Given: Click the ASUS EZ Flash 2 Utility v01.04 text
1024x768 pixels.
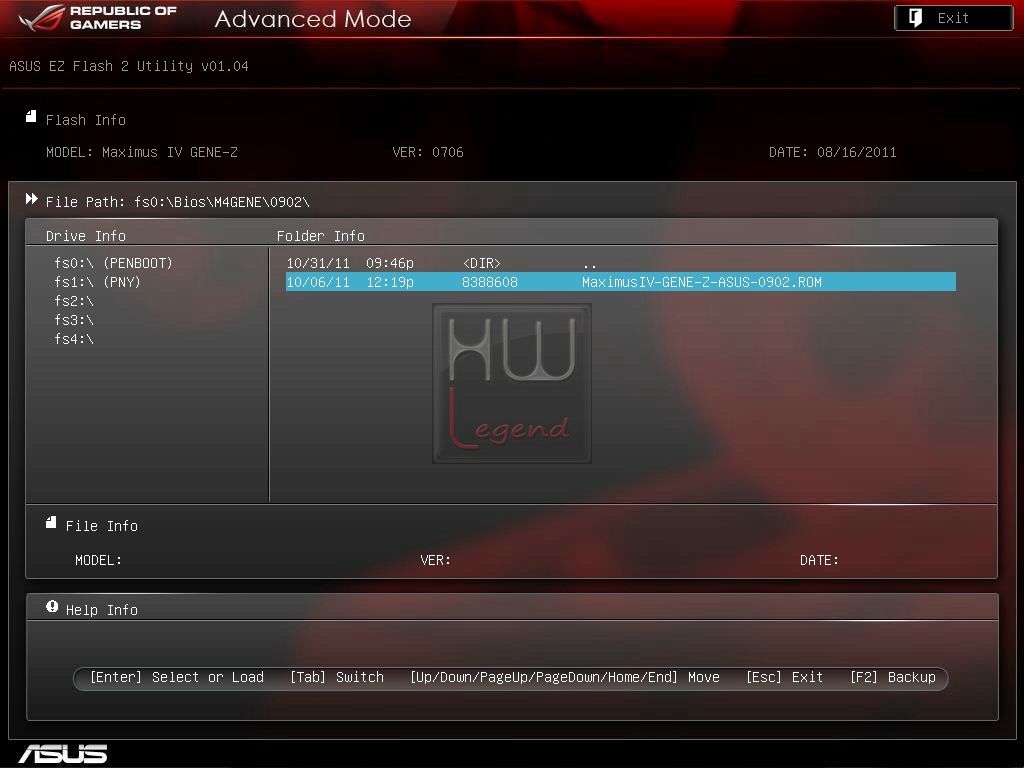Looking at the screenshot, I should point(129,66).
